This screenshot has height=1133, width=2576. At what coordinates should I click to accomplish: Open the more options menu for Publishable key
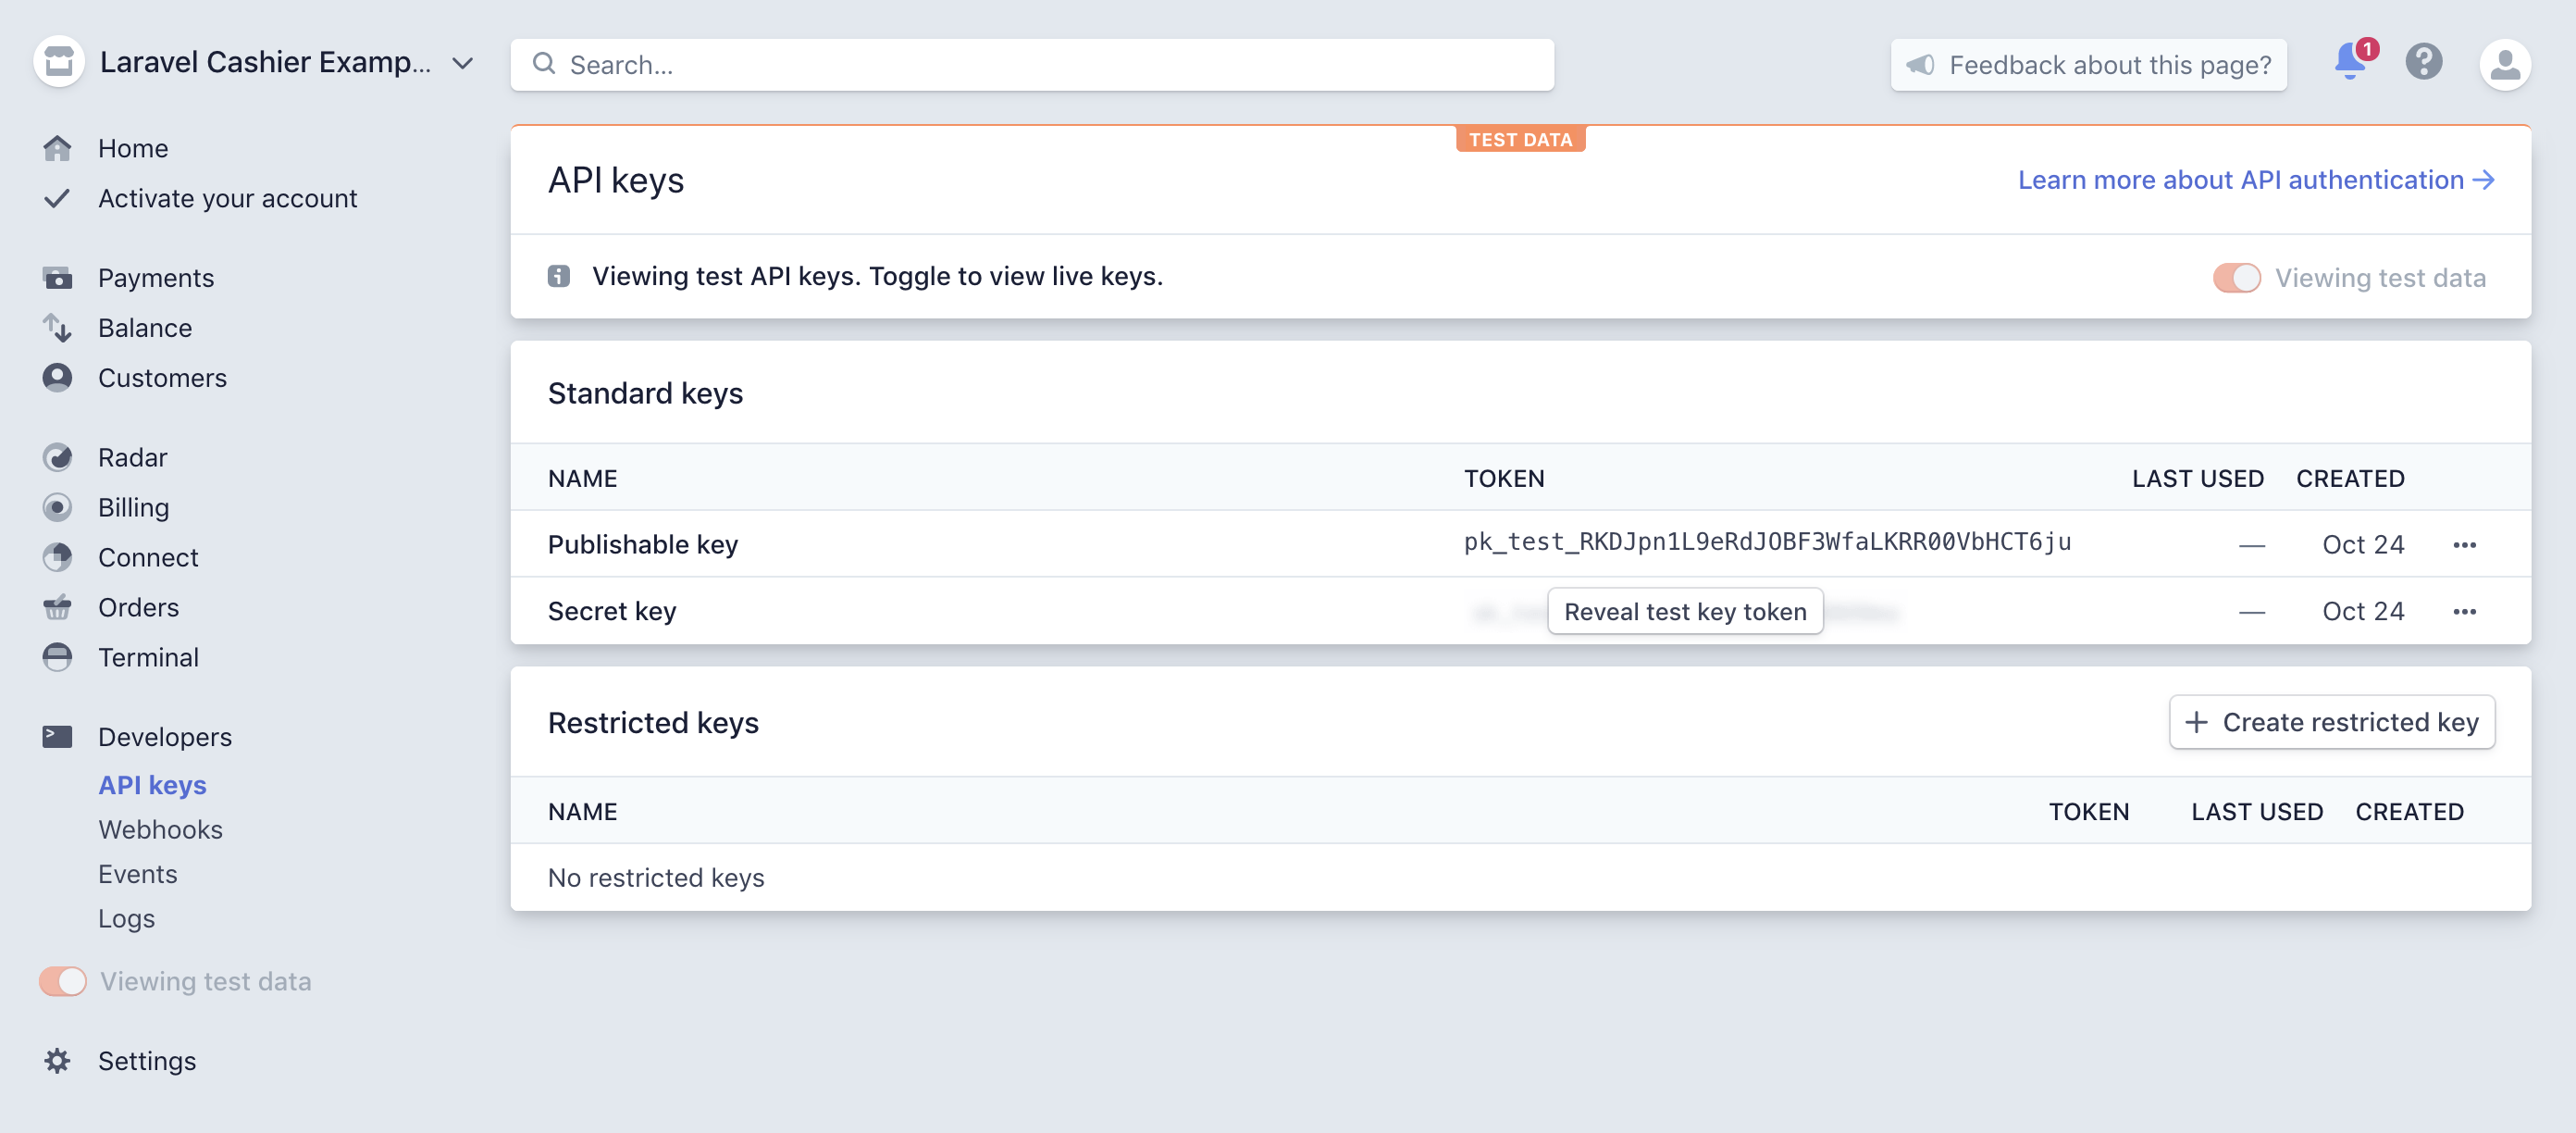point(2464,544)
